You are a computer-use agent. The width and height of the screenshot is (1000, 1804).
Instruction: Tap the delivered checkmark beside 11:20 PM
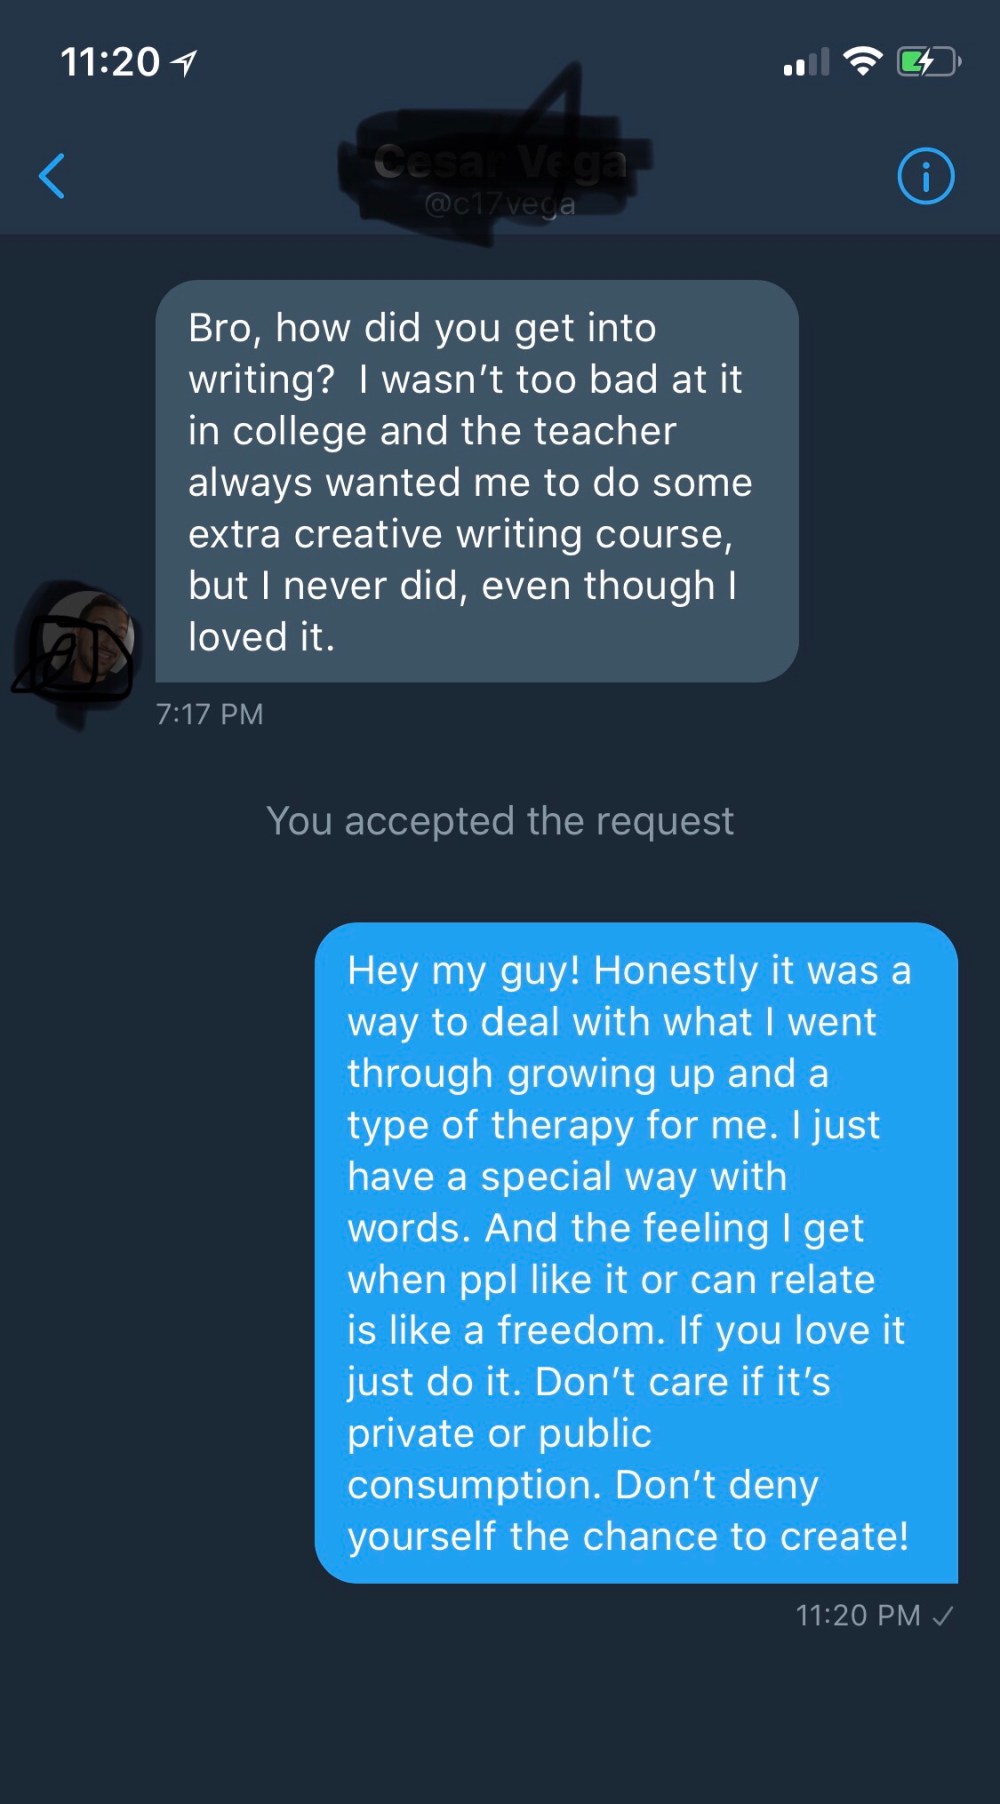click(942, 1615)
